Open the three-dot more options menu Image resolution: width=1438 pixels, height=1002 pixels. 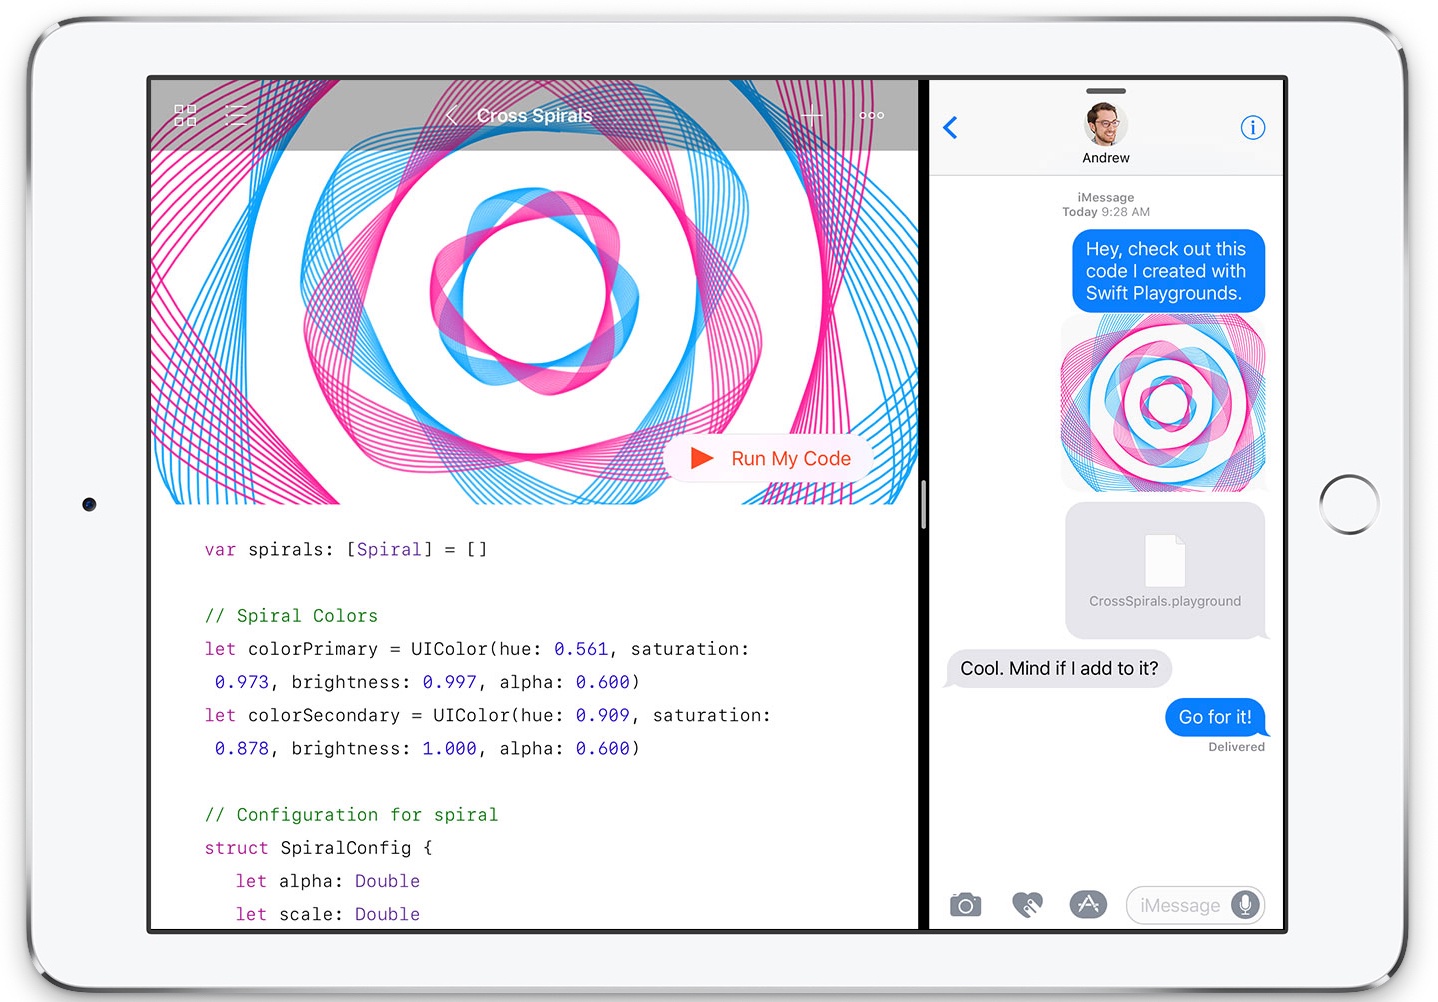point(871,115)
